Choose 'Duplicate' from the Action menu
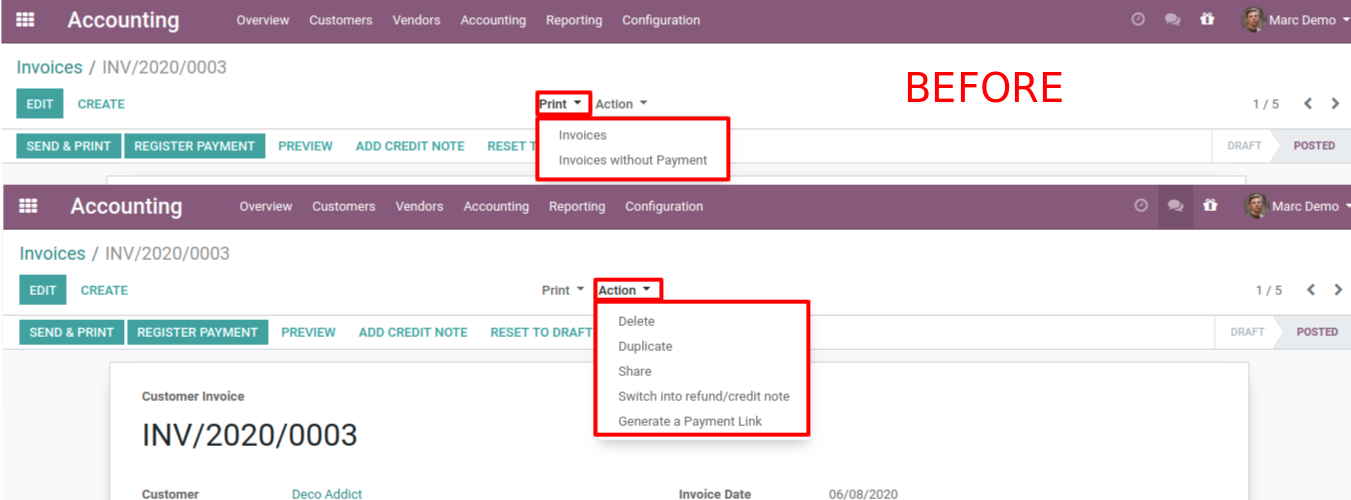The height and width of the screenshot is (500, 1351). tap(645, 346)
